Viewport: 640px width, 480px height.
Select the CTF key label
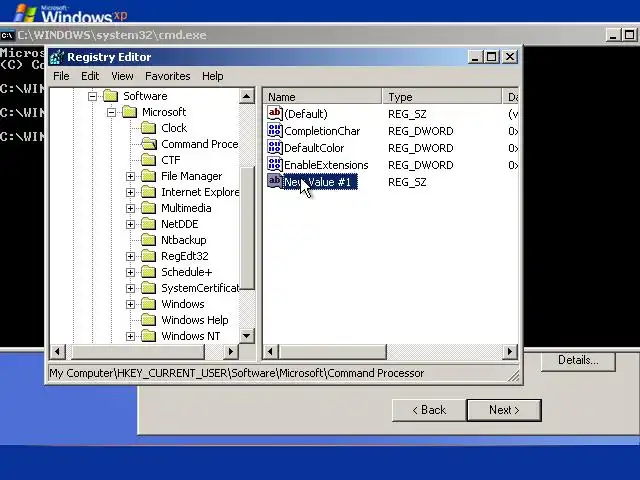click(x=171, y=160)
